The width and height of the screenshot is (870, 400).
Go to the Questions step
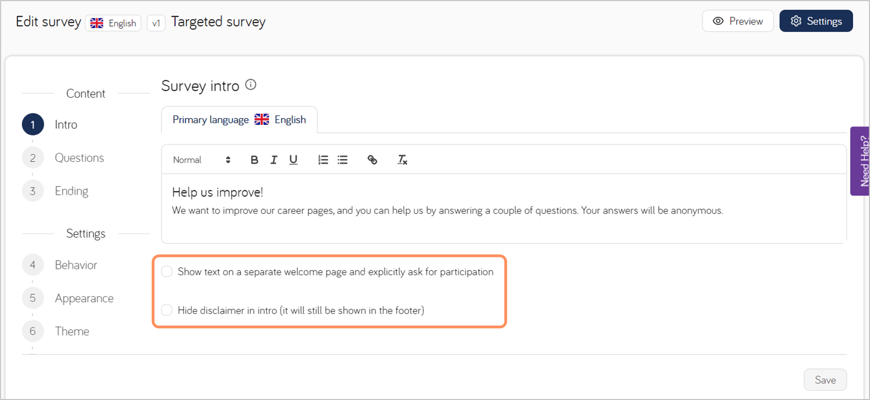[79, 158]
